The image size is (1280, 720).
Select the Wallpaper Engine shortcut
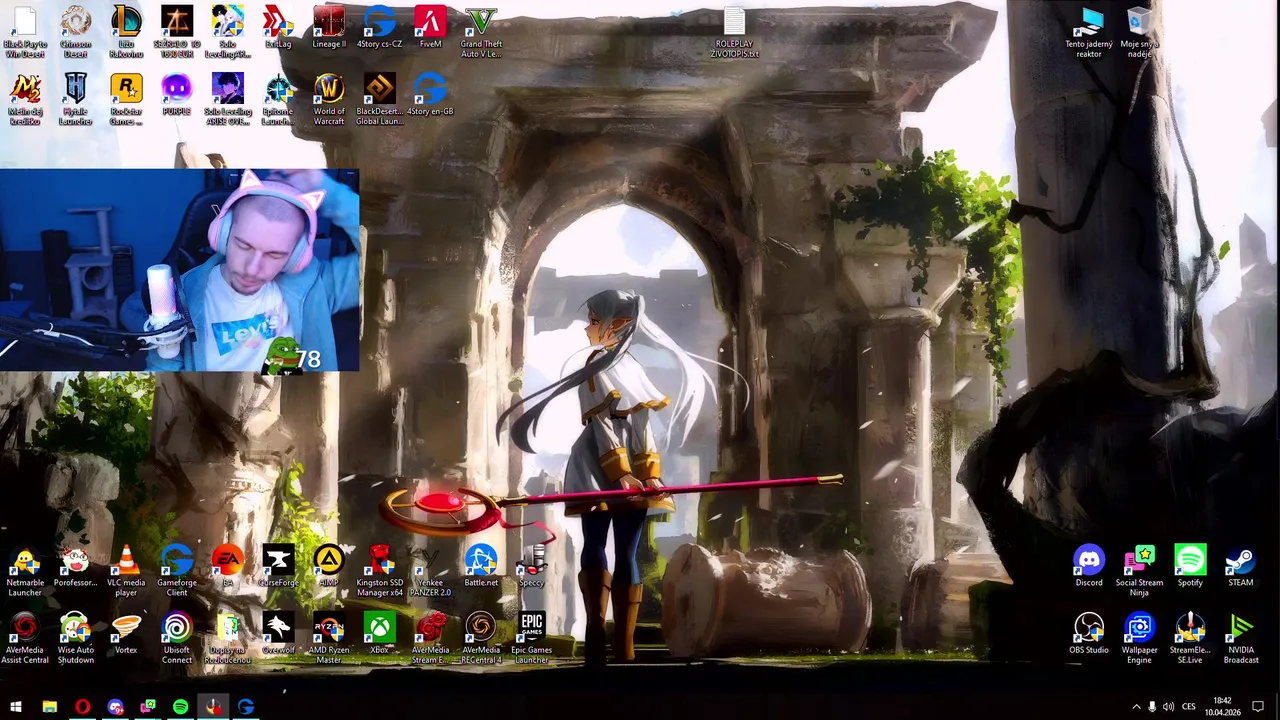click(x=1139, y=639)
